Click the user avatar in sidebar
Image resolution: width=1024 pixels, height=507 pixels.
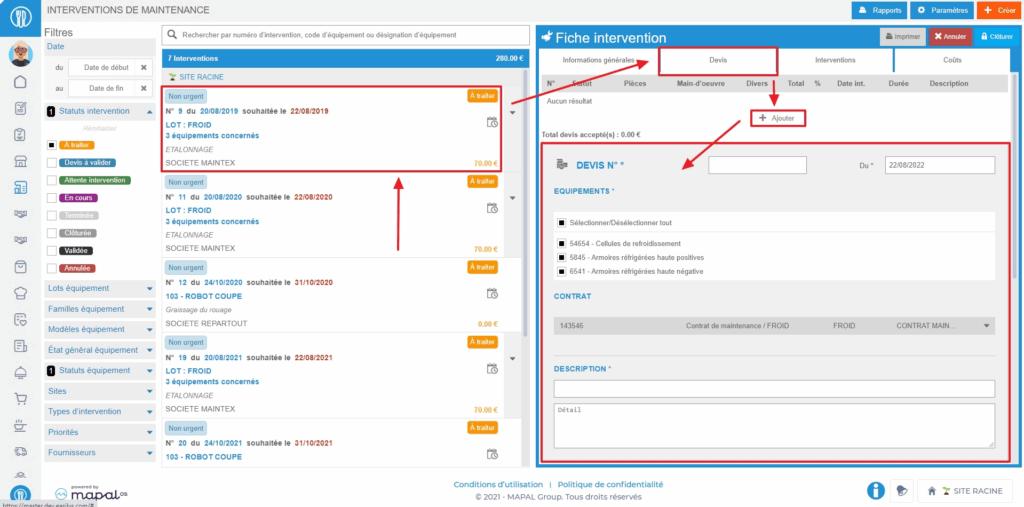pos(20,54)
